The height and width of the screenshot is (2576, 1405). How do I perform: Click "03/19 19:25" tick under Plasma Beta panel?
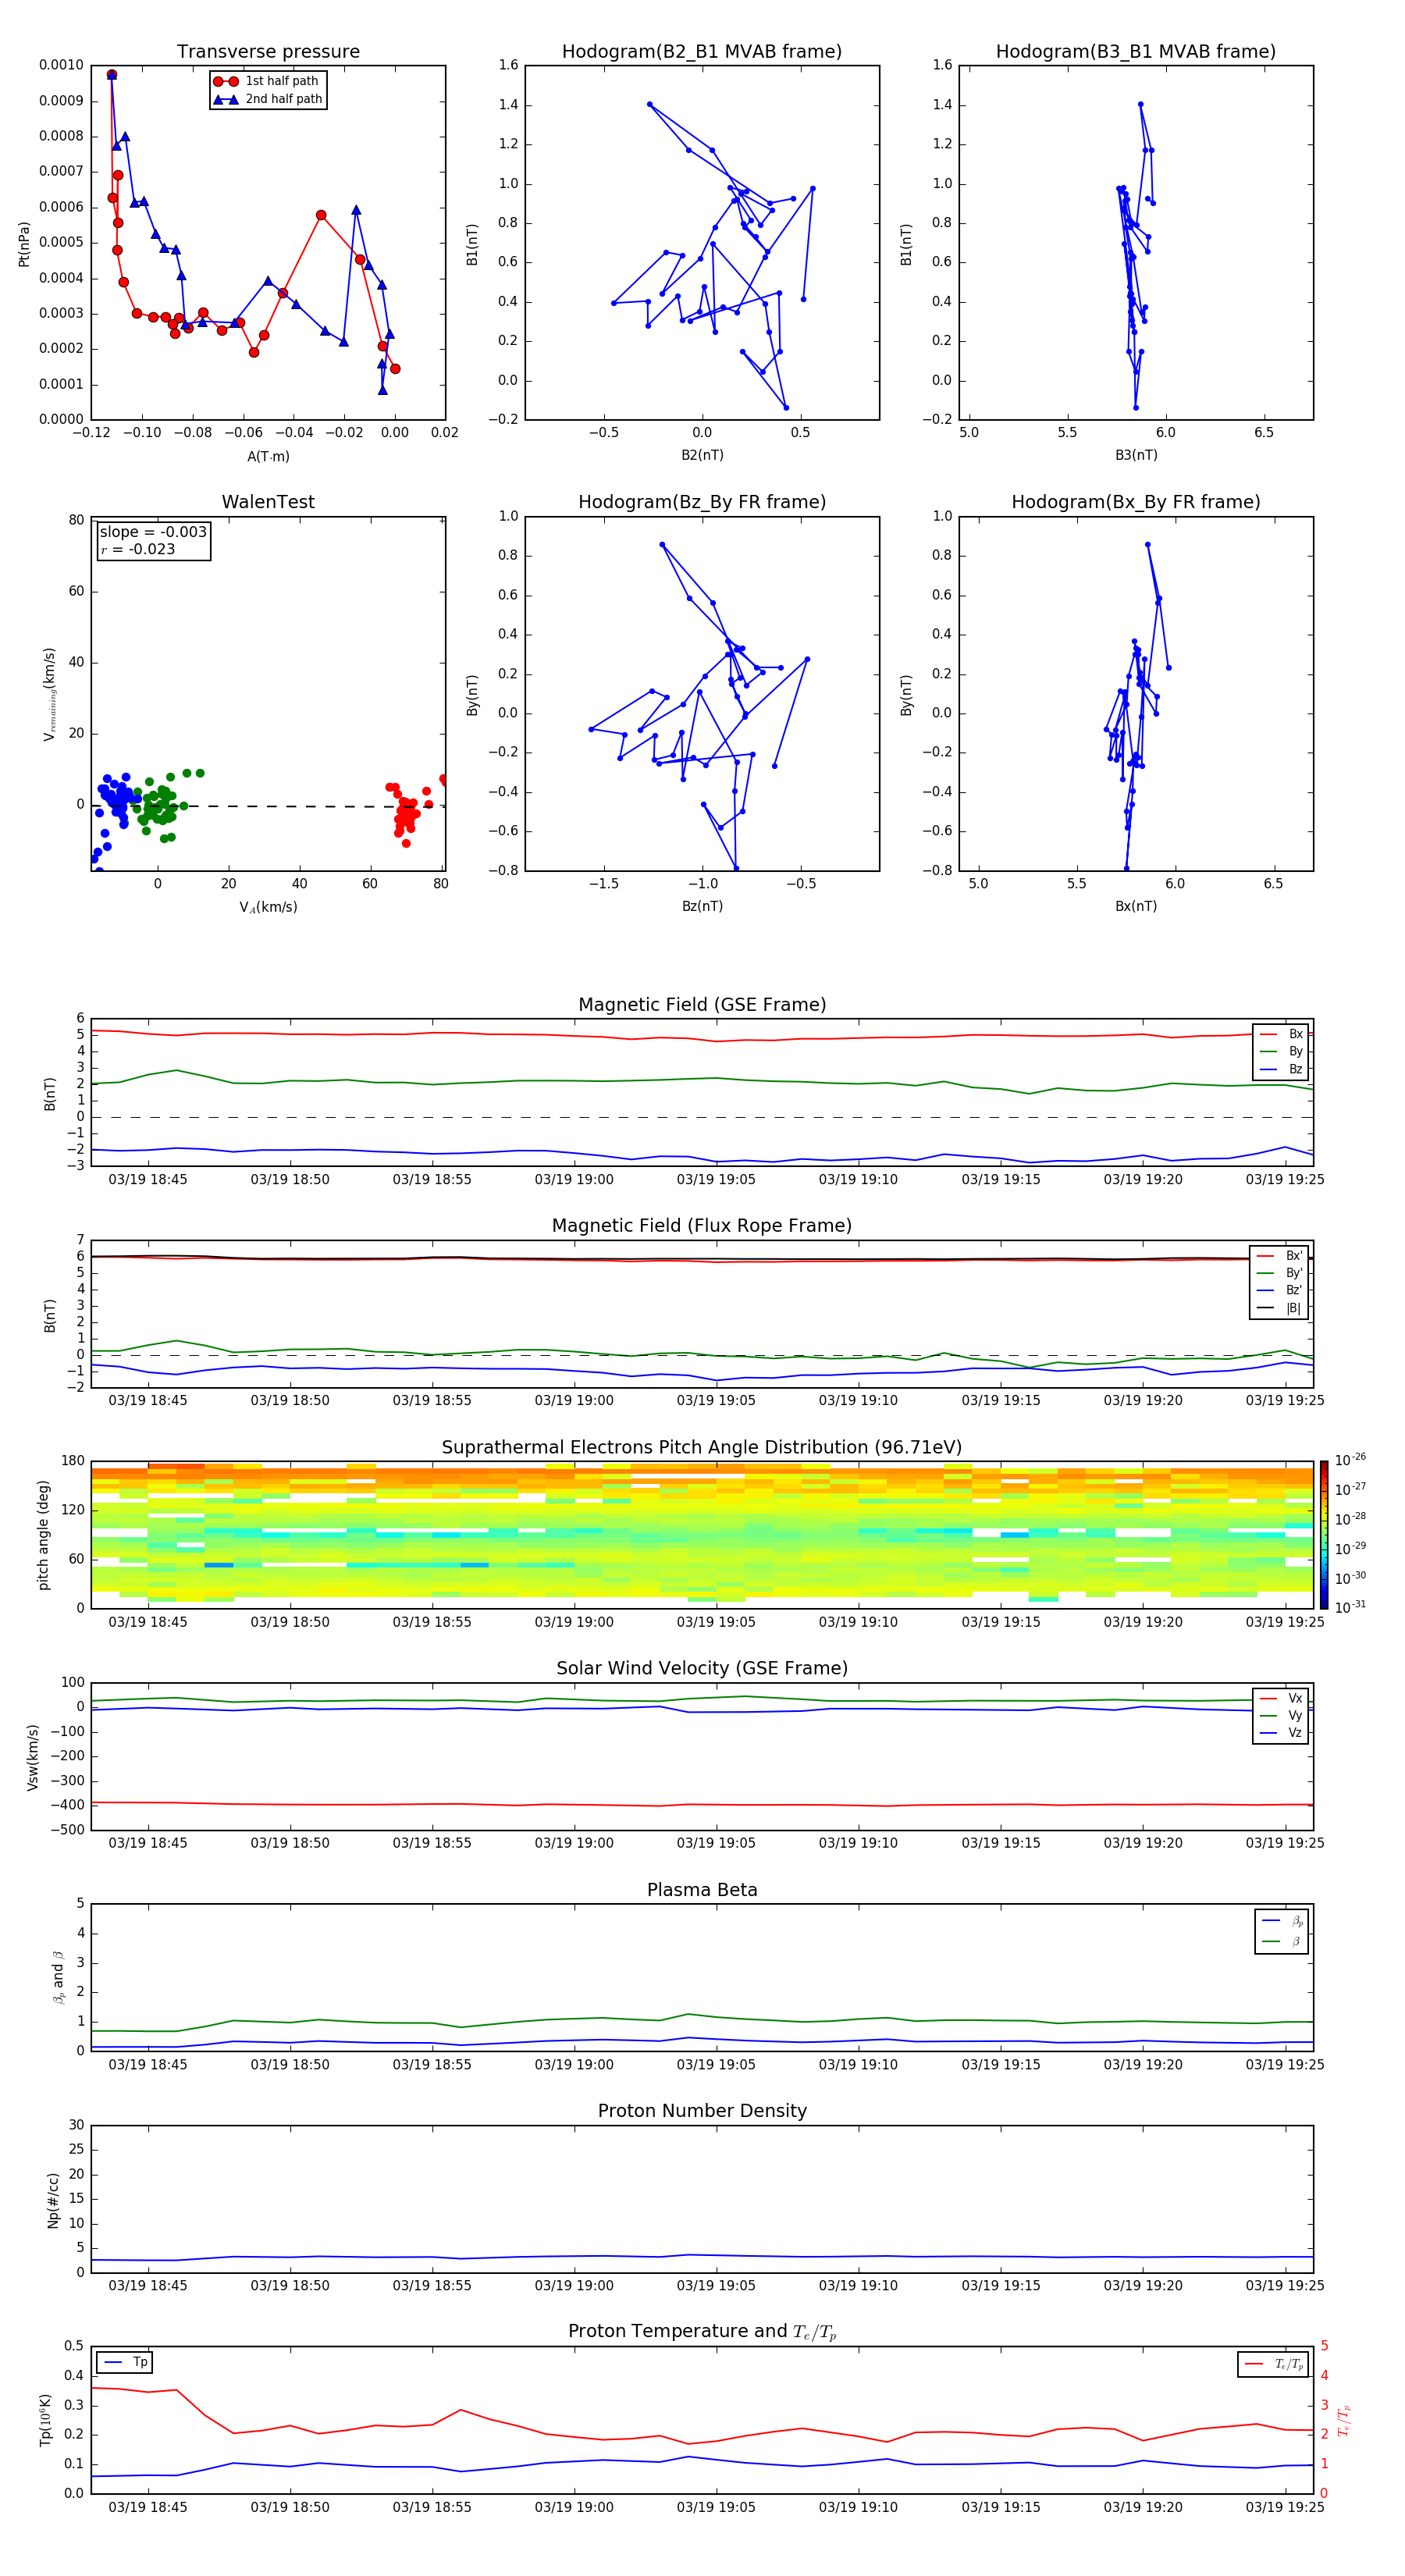pos(1285,2064)
